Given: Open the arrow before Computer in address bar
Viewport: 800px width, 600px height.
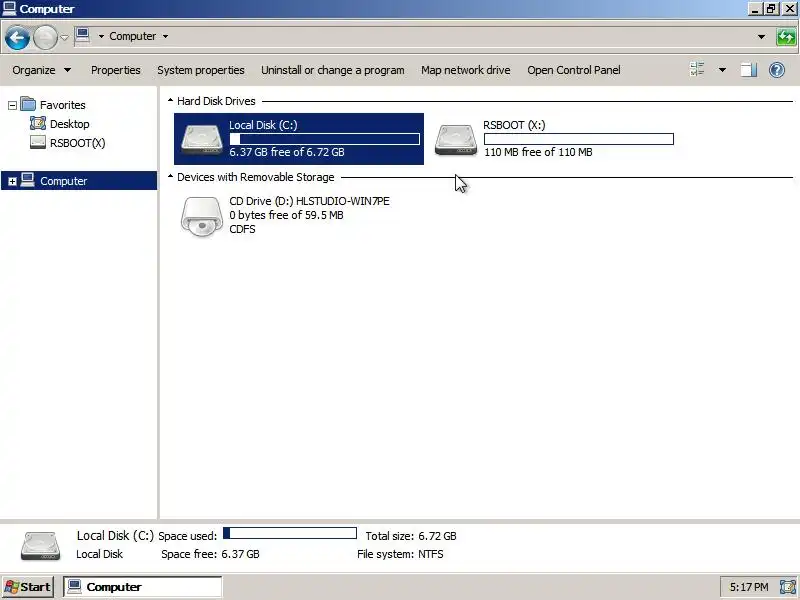Looking at the screenshot, I should (x=101, y=36).
